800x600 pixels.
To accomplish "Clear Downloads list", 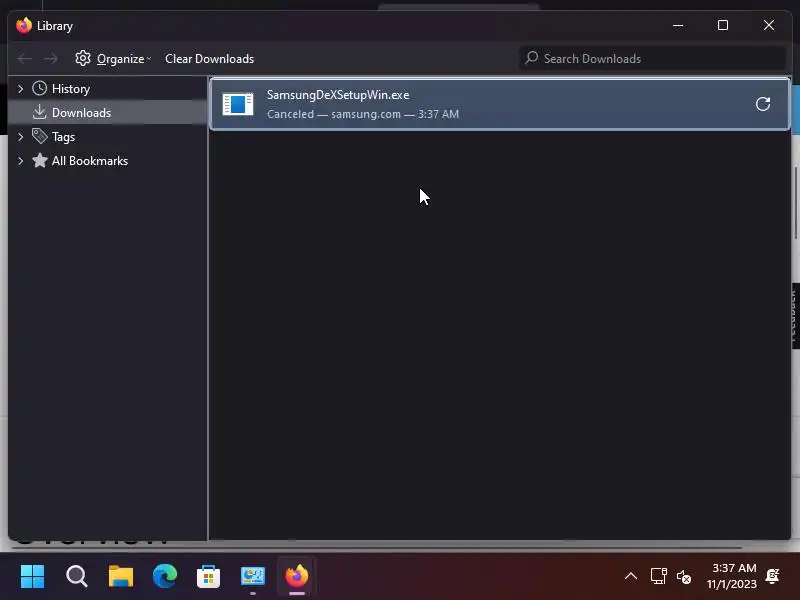I will coord(209,59).
